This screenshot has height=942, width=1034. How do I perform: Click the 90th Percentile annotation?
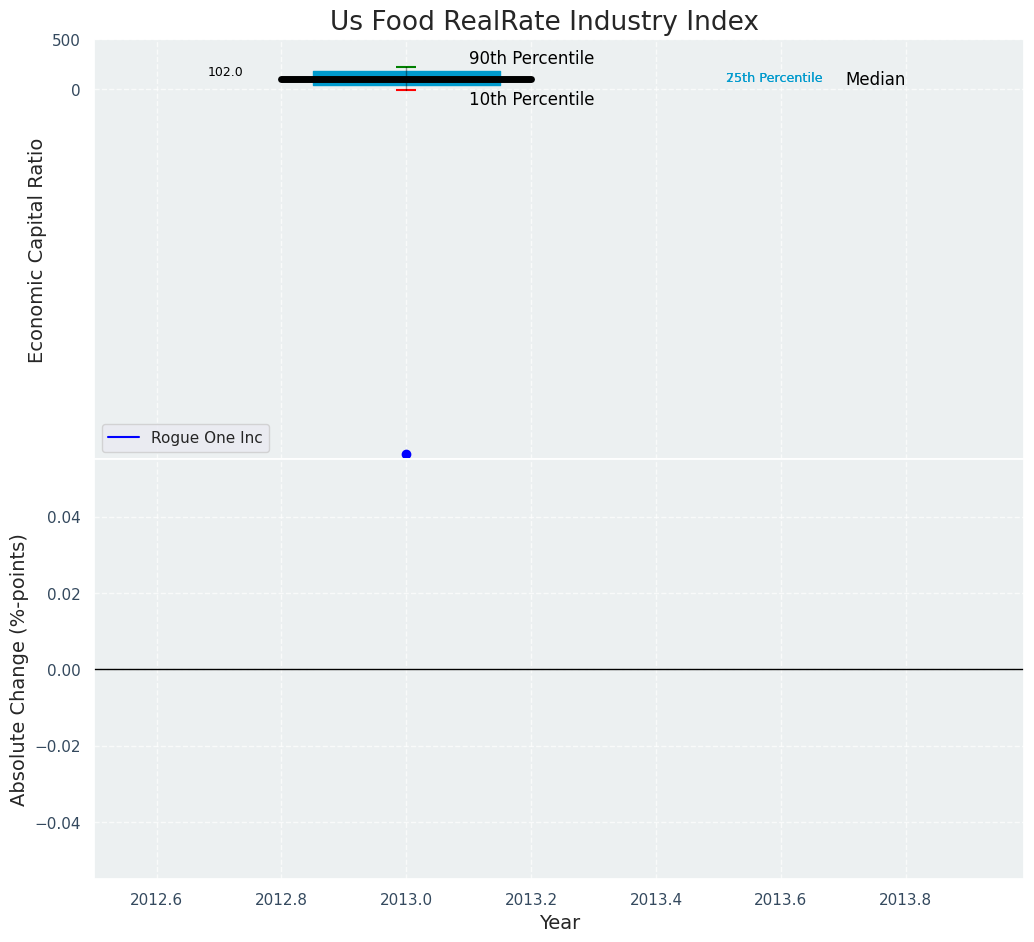pos(531,58)
